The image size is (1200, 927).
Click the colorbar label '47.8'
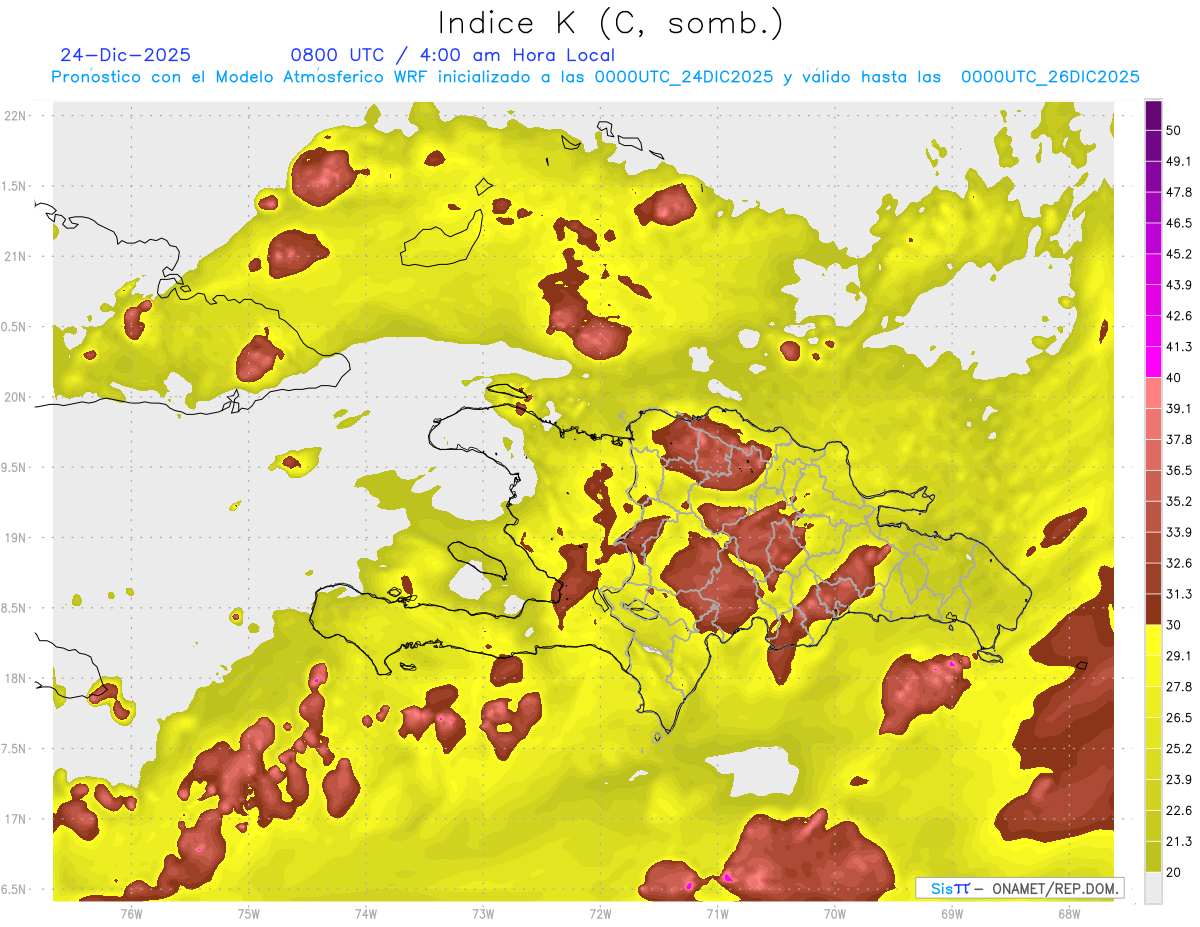coord(1179,192)
